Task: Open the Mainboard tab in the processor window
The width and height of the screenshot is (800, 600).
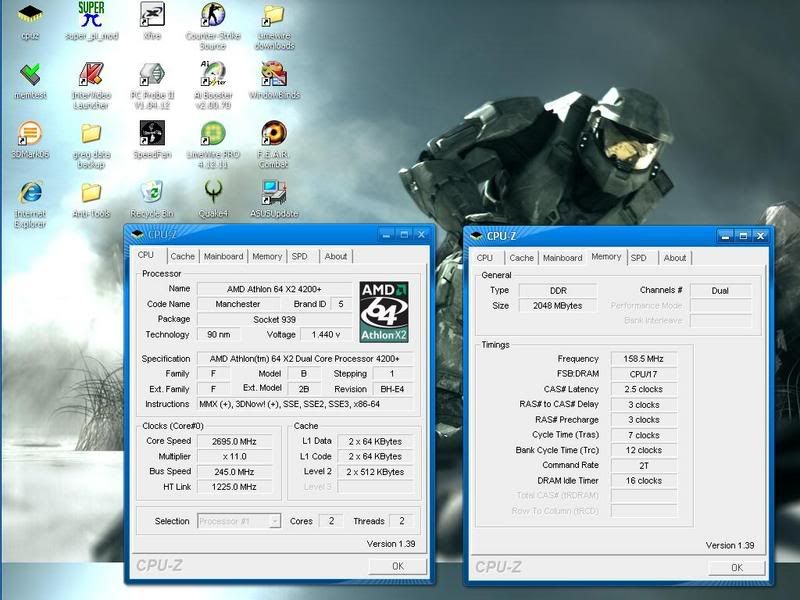Action: (x=223, y=256)
